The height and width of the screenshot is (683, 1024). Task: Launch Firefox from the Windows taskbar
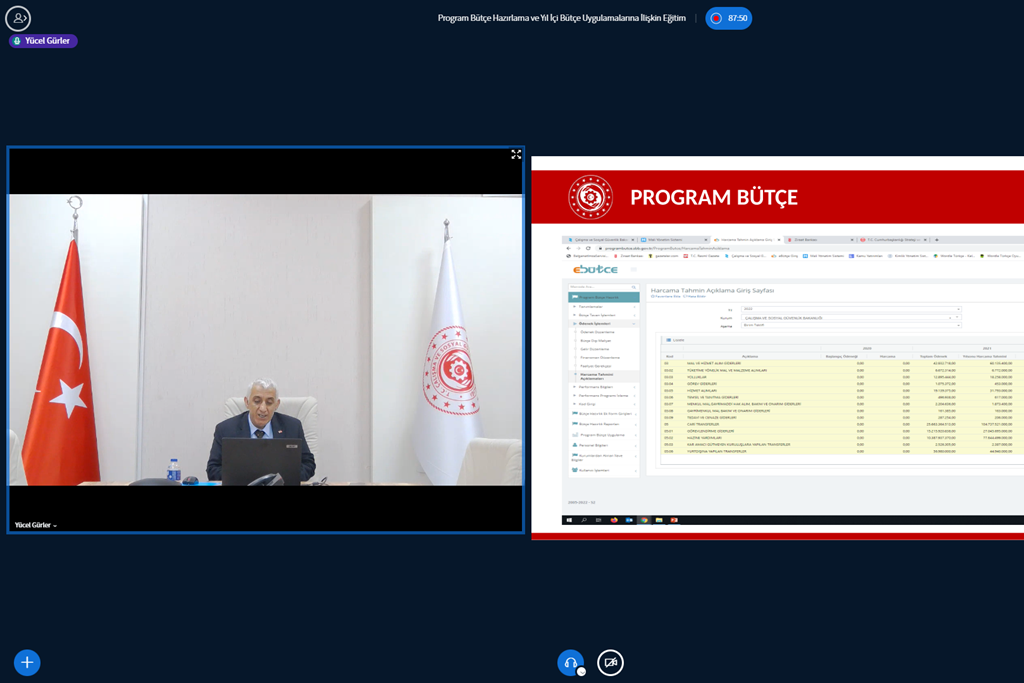(x=614, y=520)
